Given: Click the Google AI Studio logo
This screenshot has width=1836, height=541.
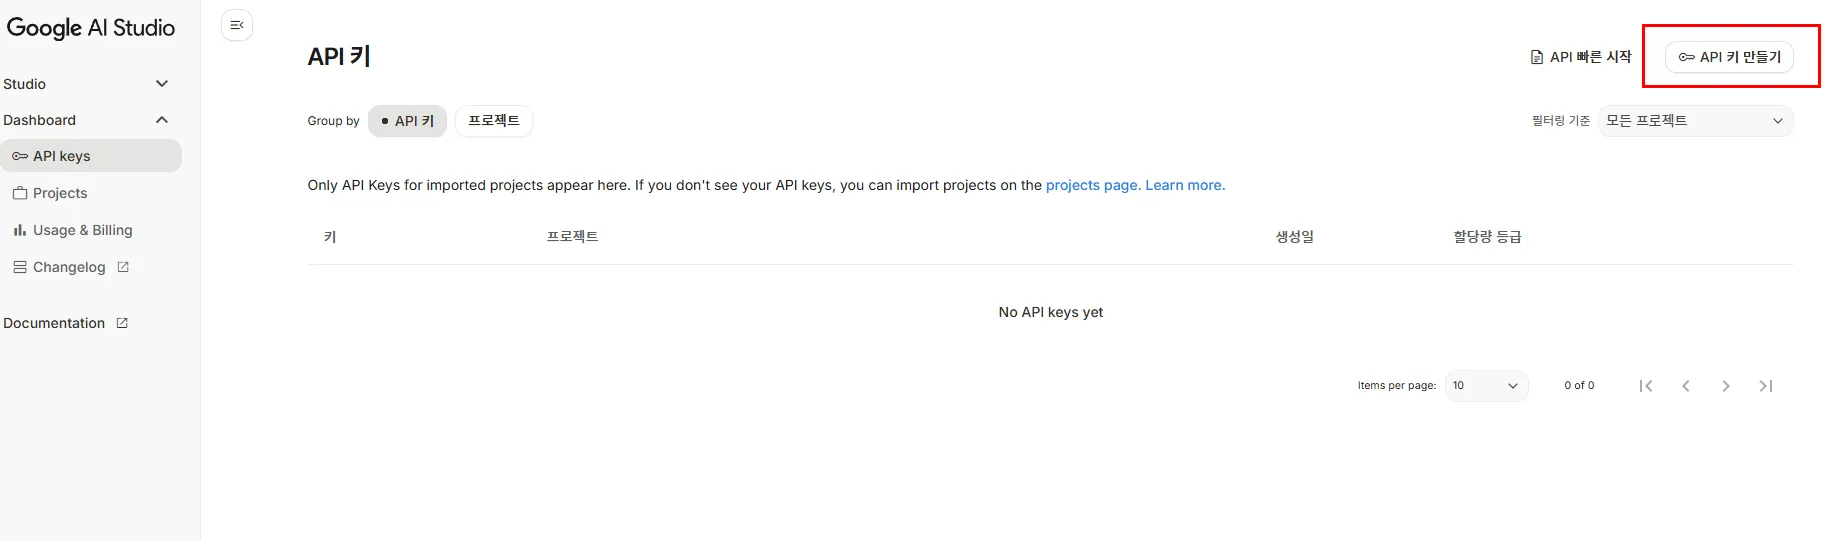Looking at the screenshot, I should click(x=91, y=28).
